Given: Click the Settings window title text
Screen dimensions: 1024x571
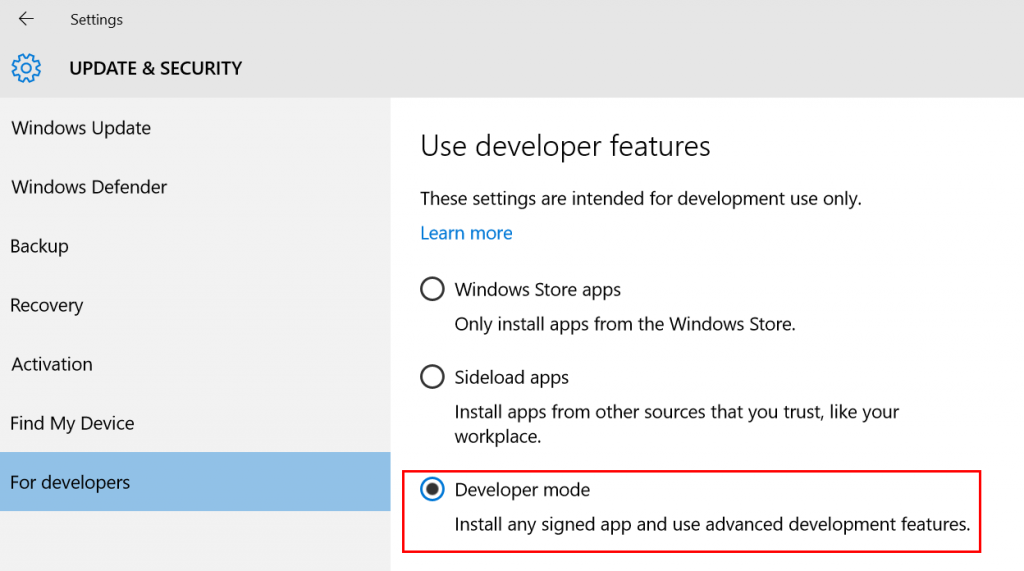Looking at the screenshot, I should tap(96, 19).
